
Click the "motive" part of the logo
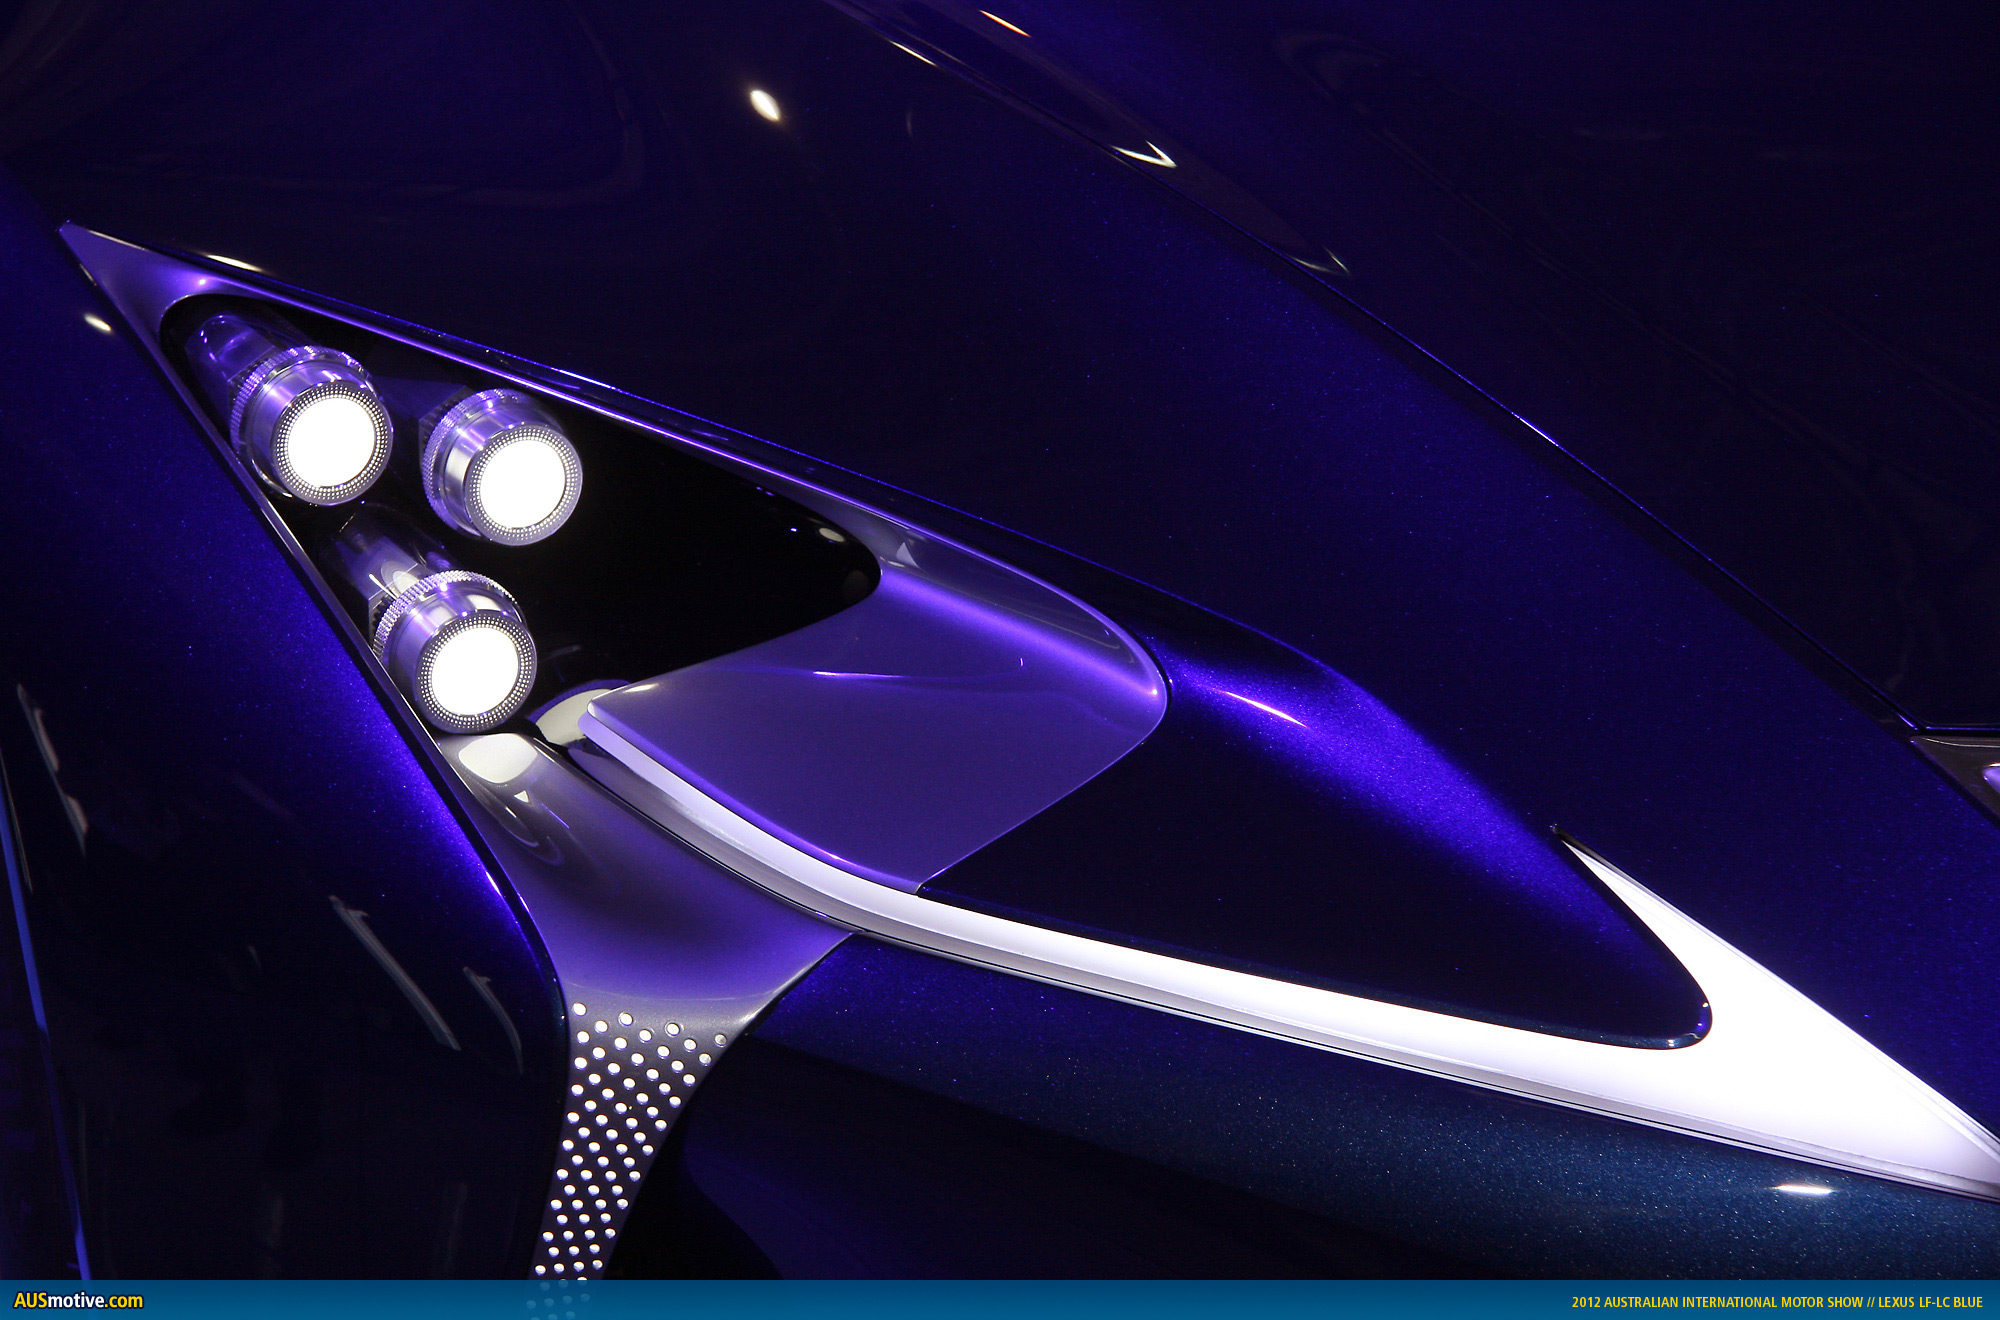[x=78, y=1301]
